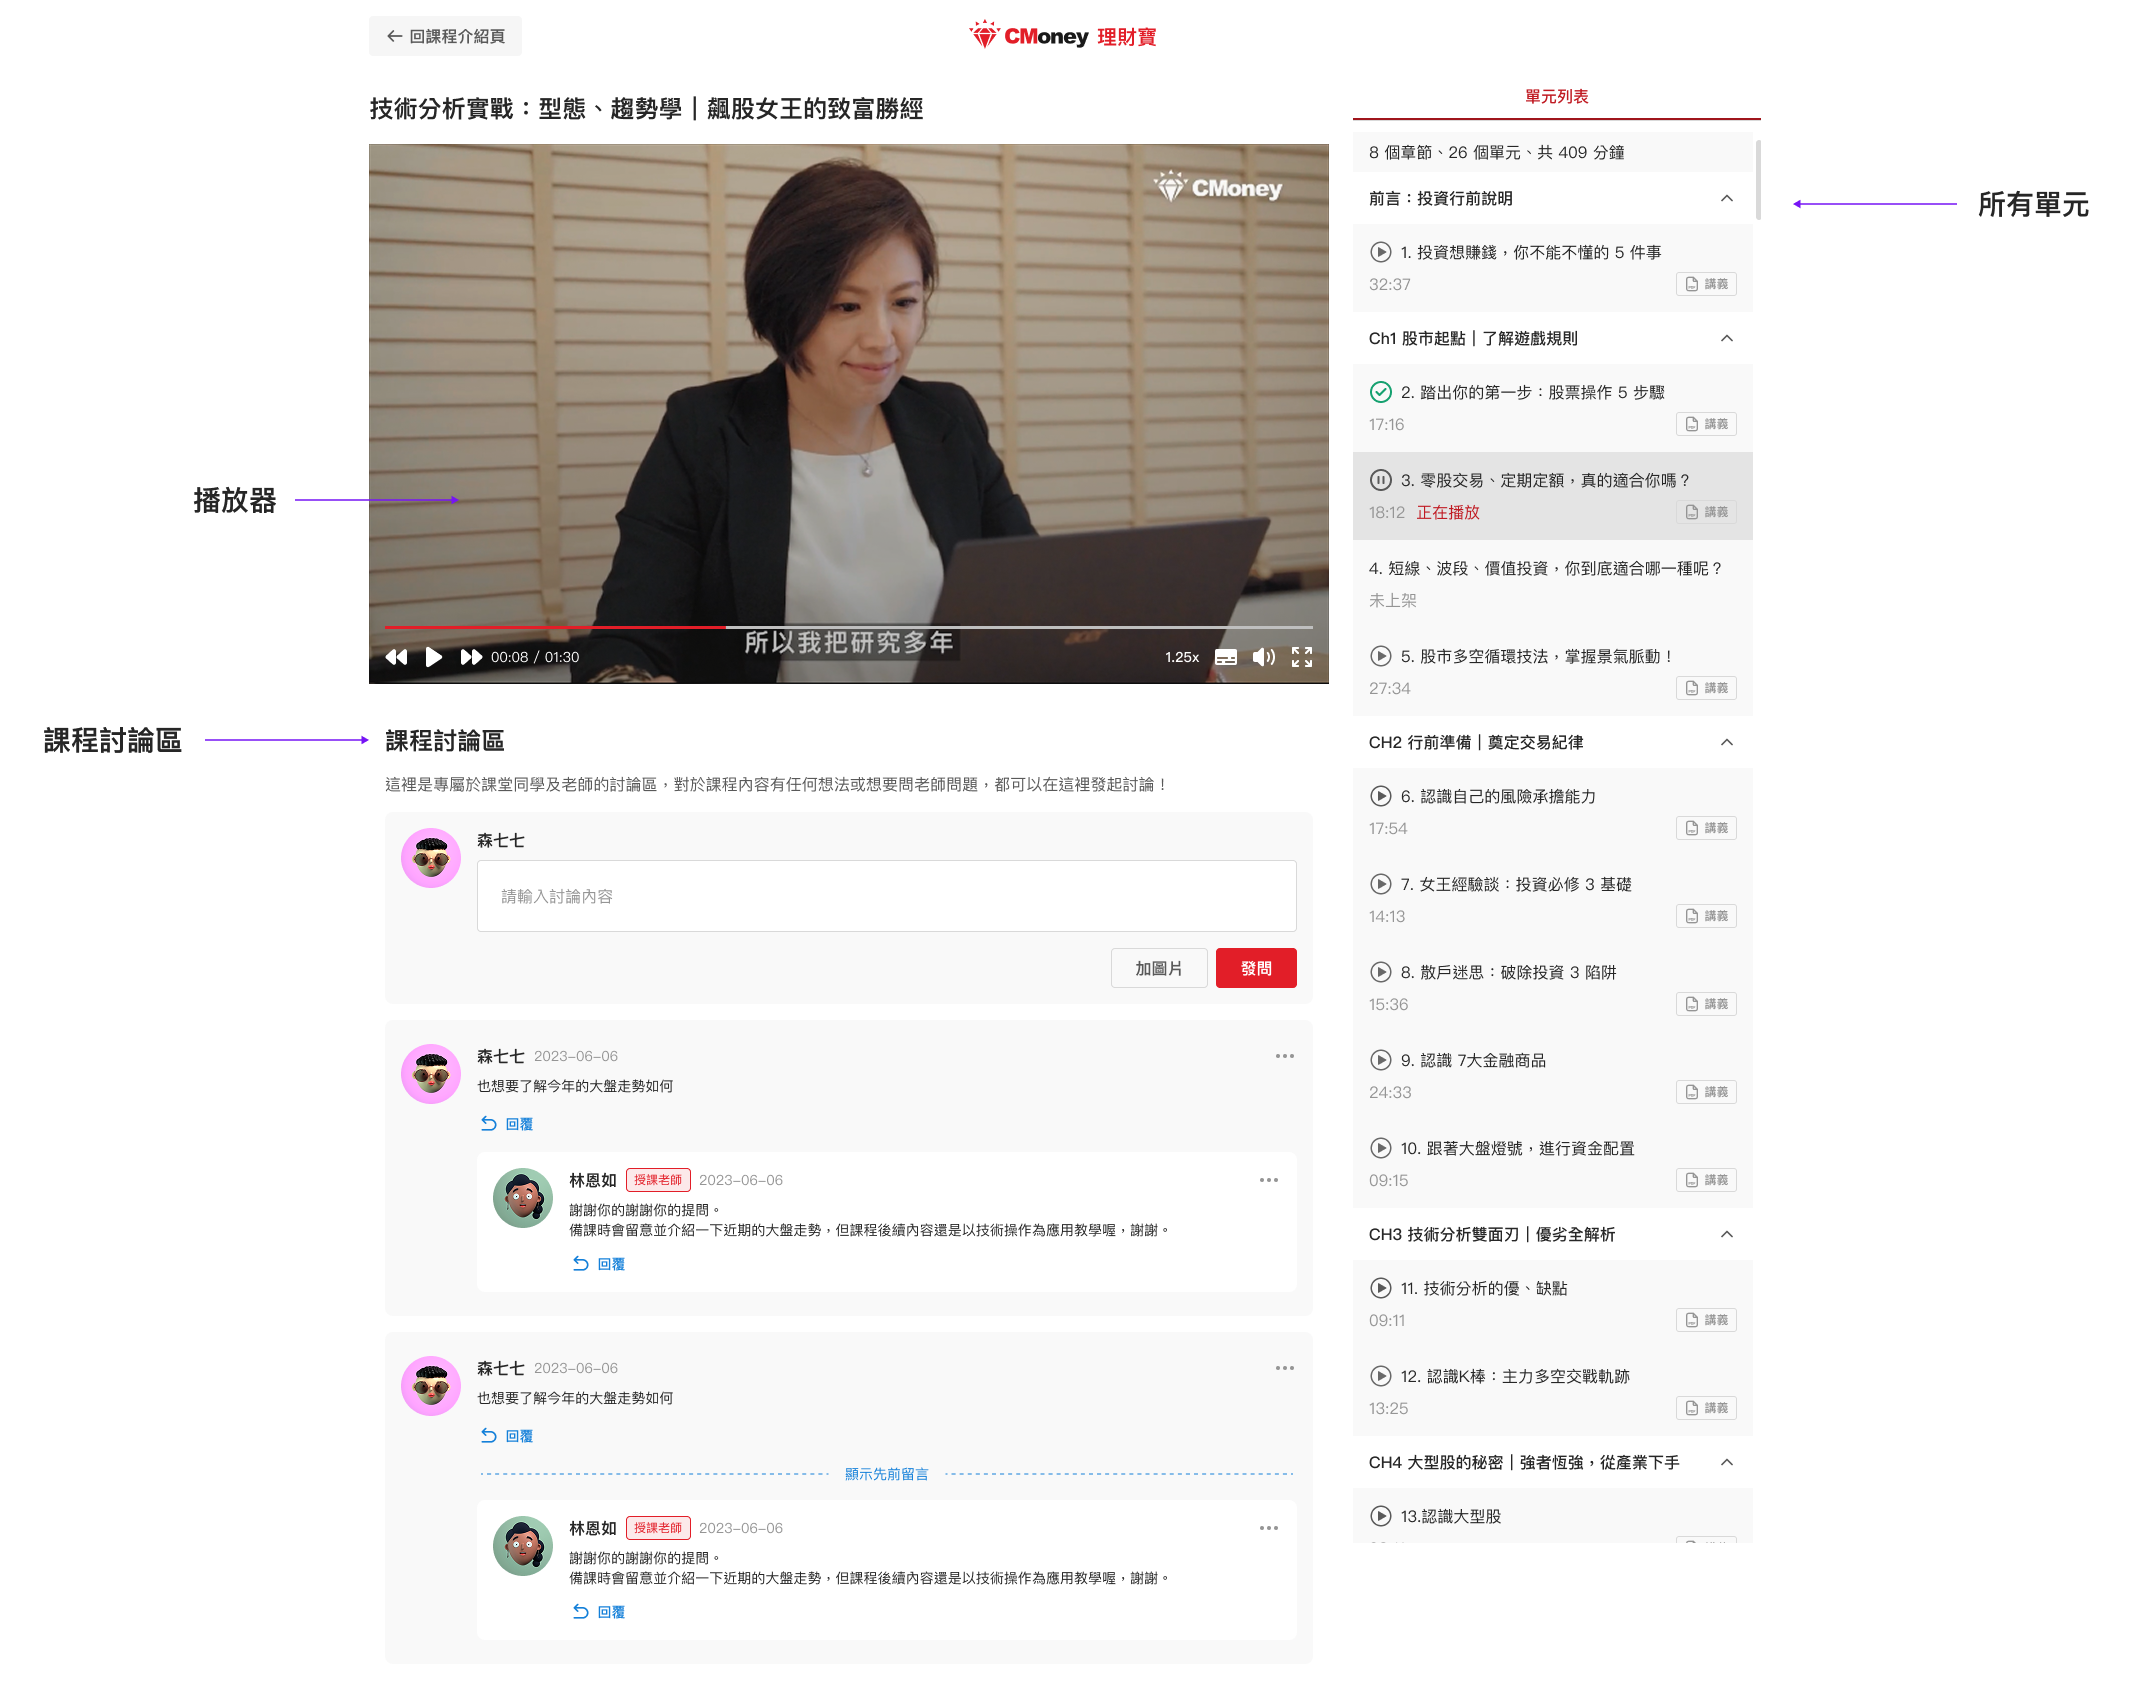Open 講義 handout for unit 6 (17:54)
The height and width of the screenshot is (1704, 2130).
pos(1706,828)
